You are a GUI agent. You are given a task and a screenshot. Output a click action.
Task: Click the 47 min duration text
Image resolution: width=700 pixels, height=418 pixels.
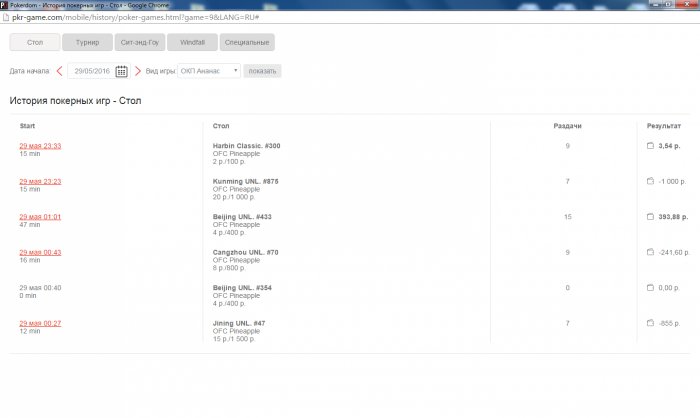[x=30, y=225]
